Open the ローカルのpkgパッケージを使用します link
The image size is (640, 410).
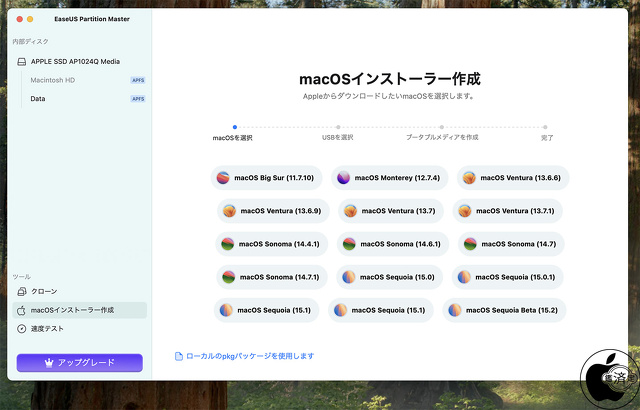(250, 356)
